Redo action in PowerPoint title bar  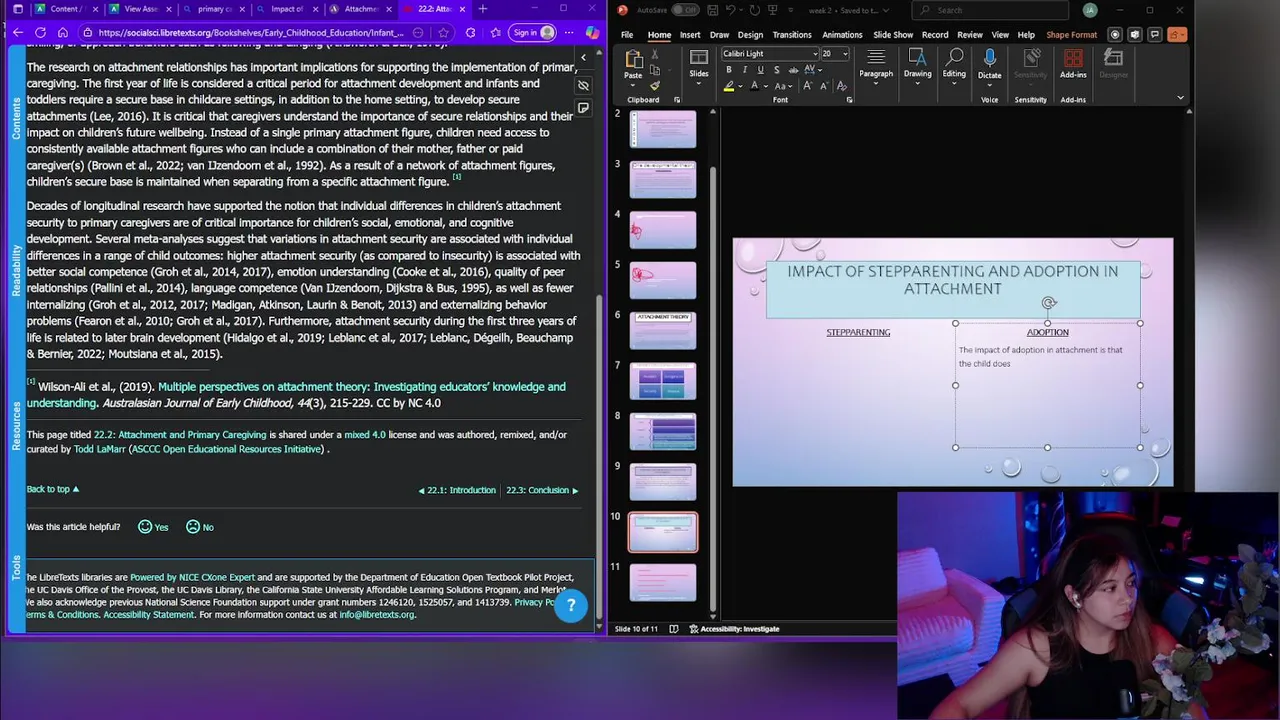(755, 10)
